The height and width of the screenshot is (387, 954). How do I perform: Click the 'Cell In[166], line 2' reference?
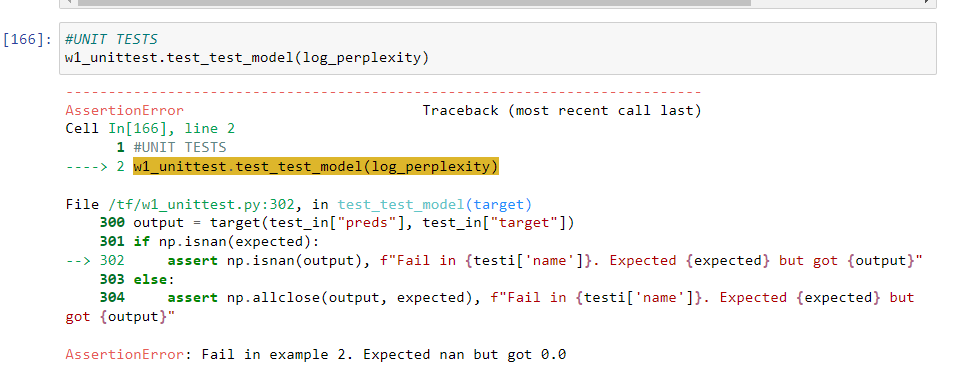pos(150,129)
